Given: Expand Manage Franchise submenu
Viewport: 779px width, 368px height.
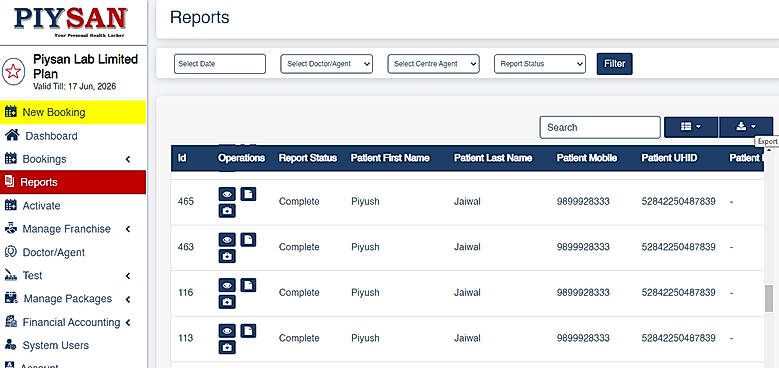Looking at the screenshot, I should (73, 229).
